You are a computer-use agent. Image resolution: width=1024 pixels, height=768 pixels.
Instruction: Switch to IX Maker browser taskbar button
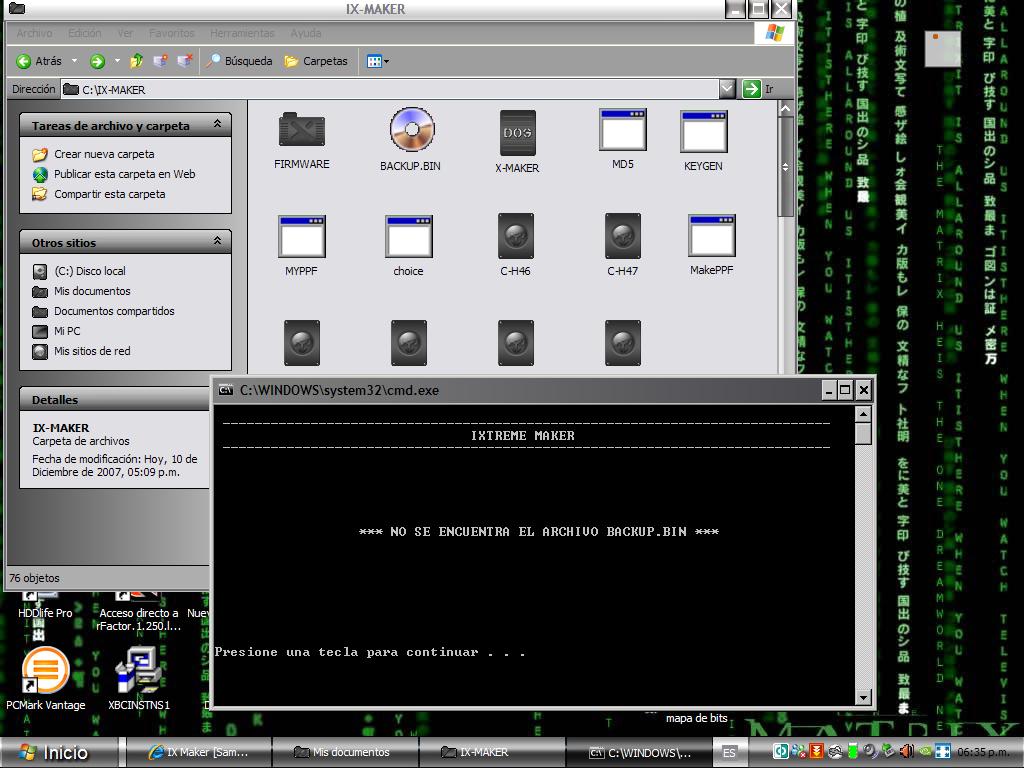[199, 752]
